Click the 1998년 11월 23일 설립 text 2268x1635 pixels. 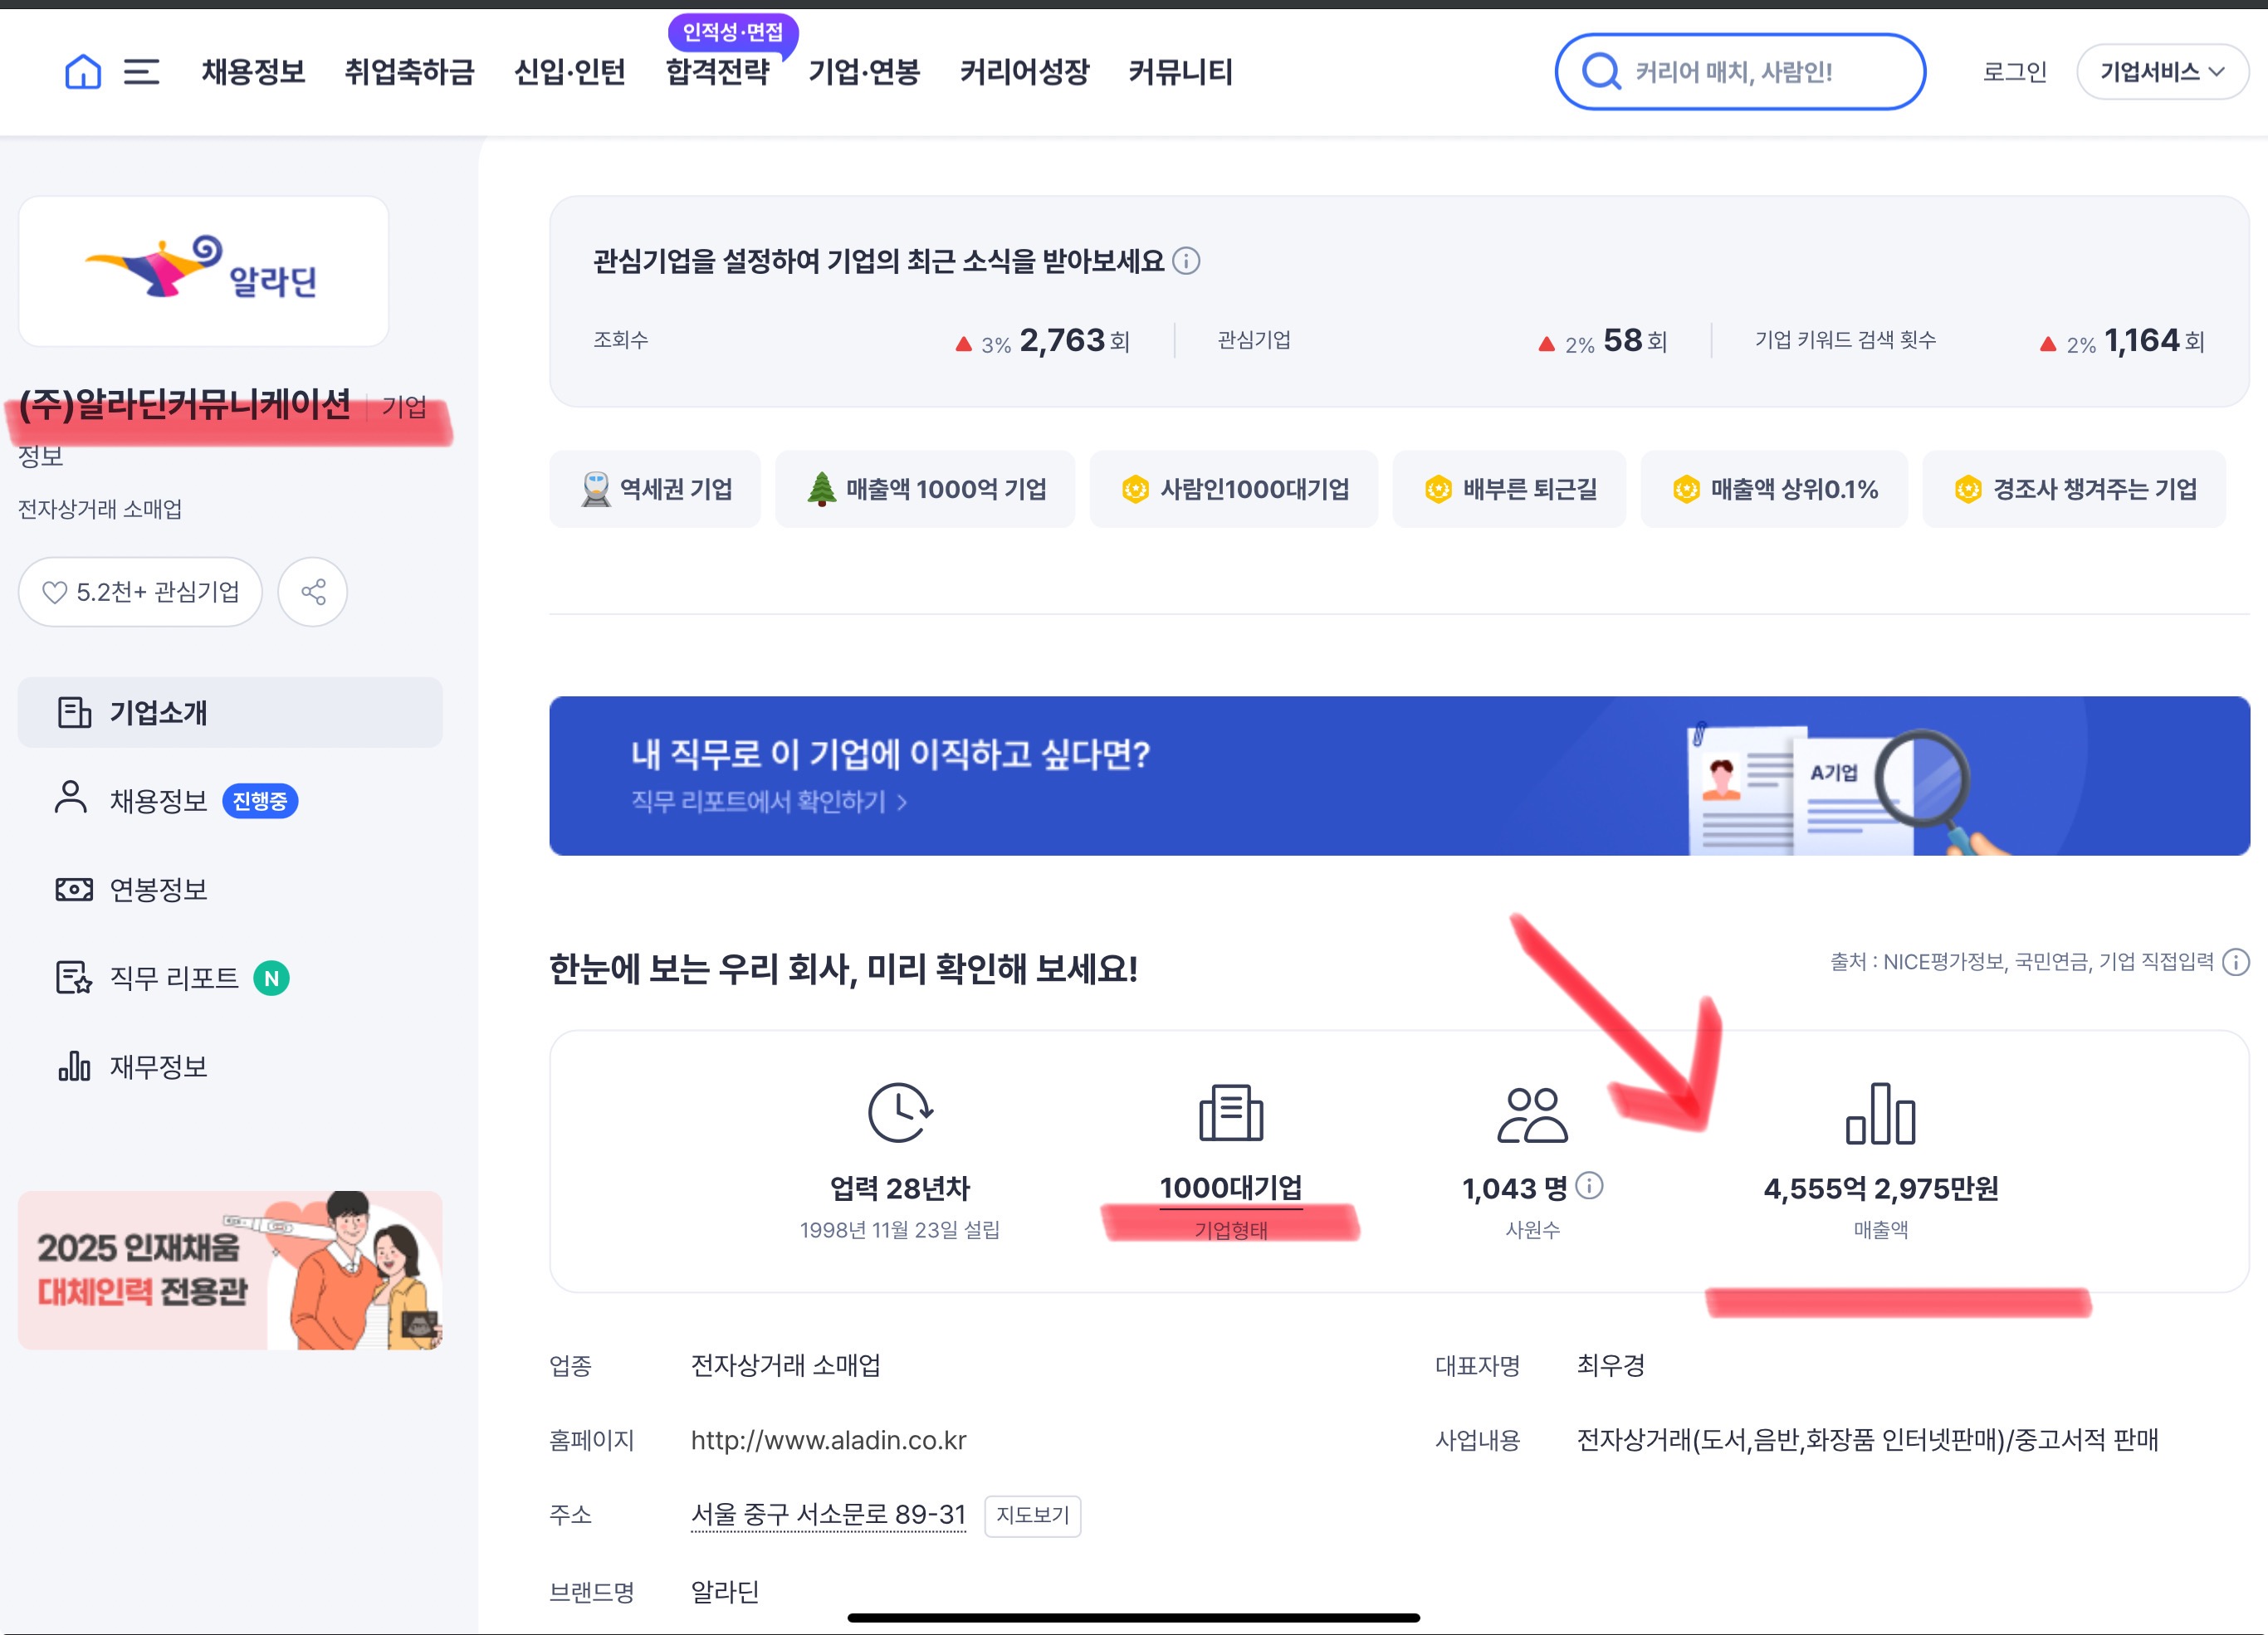coord(900,1229)
